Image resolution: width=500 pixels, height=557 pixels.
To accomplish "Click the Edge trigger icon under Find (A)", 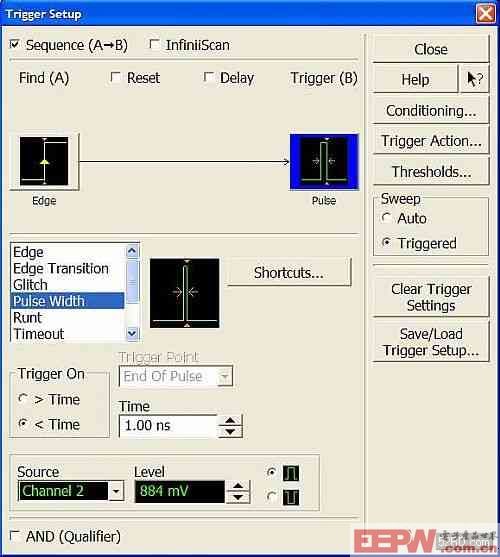I will click(44, 162).
